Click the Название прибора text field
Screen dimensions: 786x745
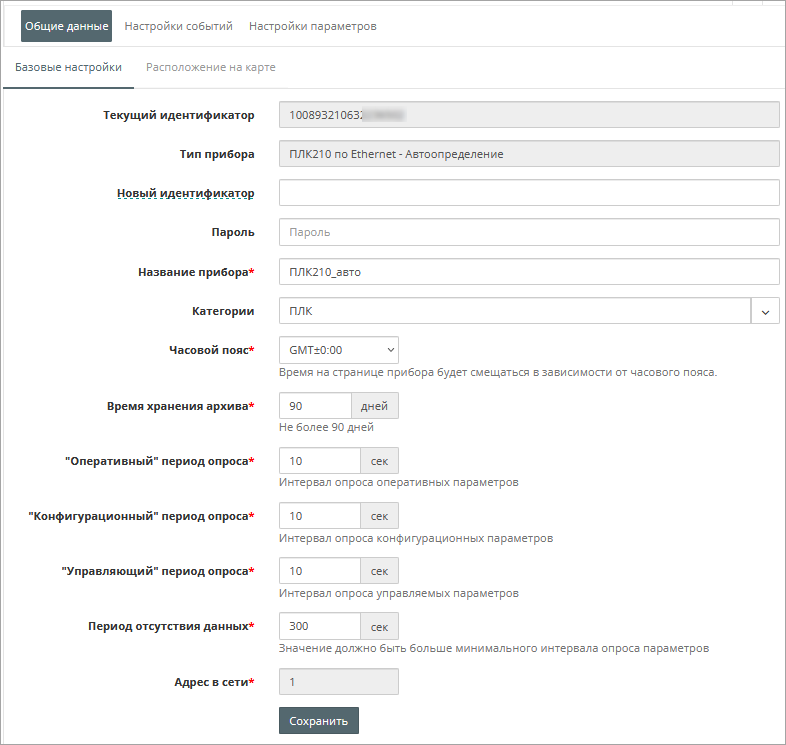528,272
